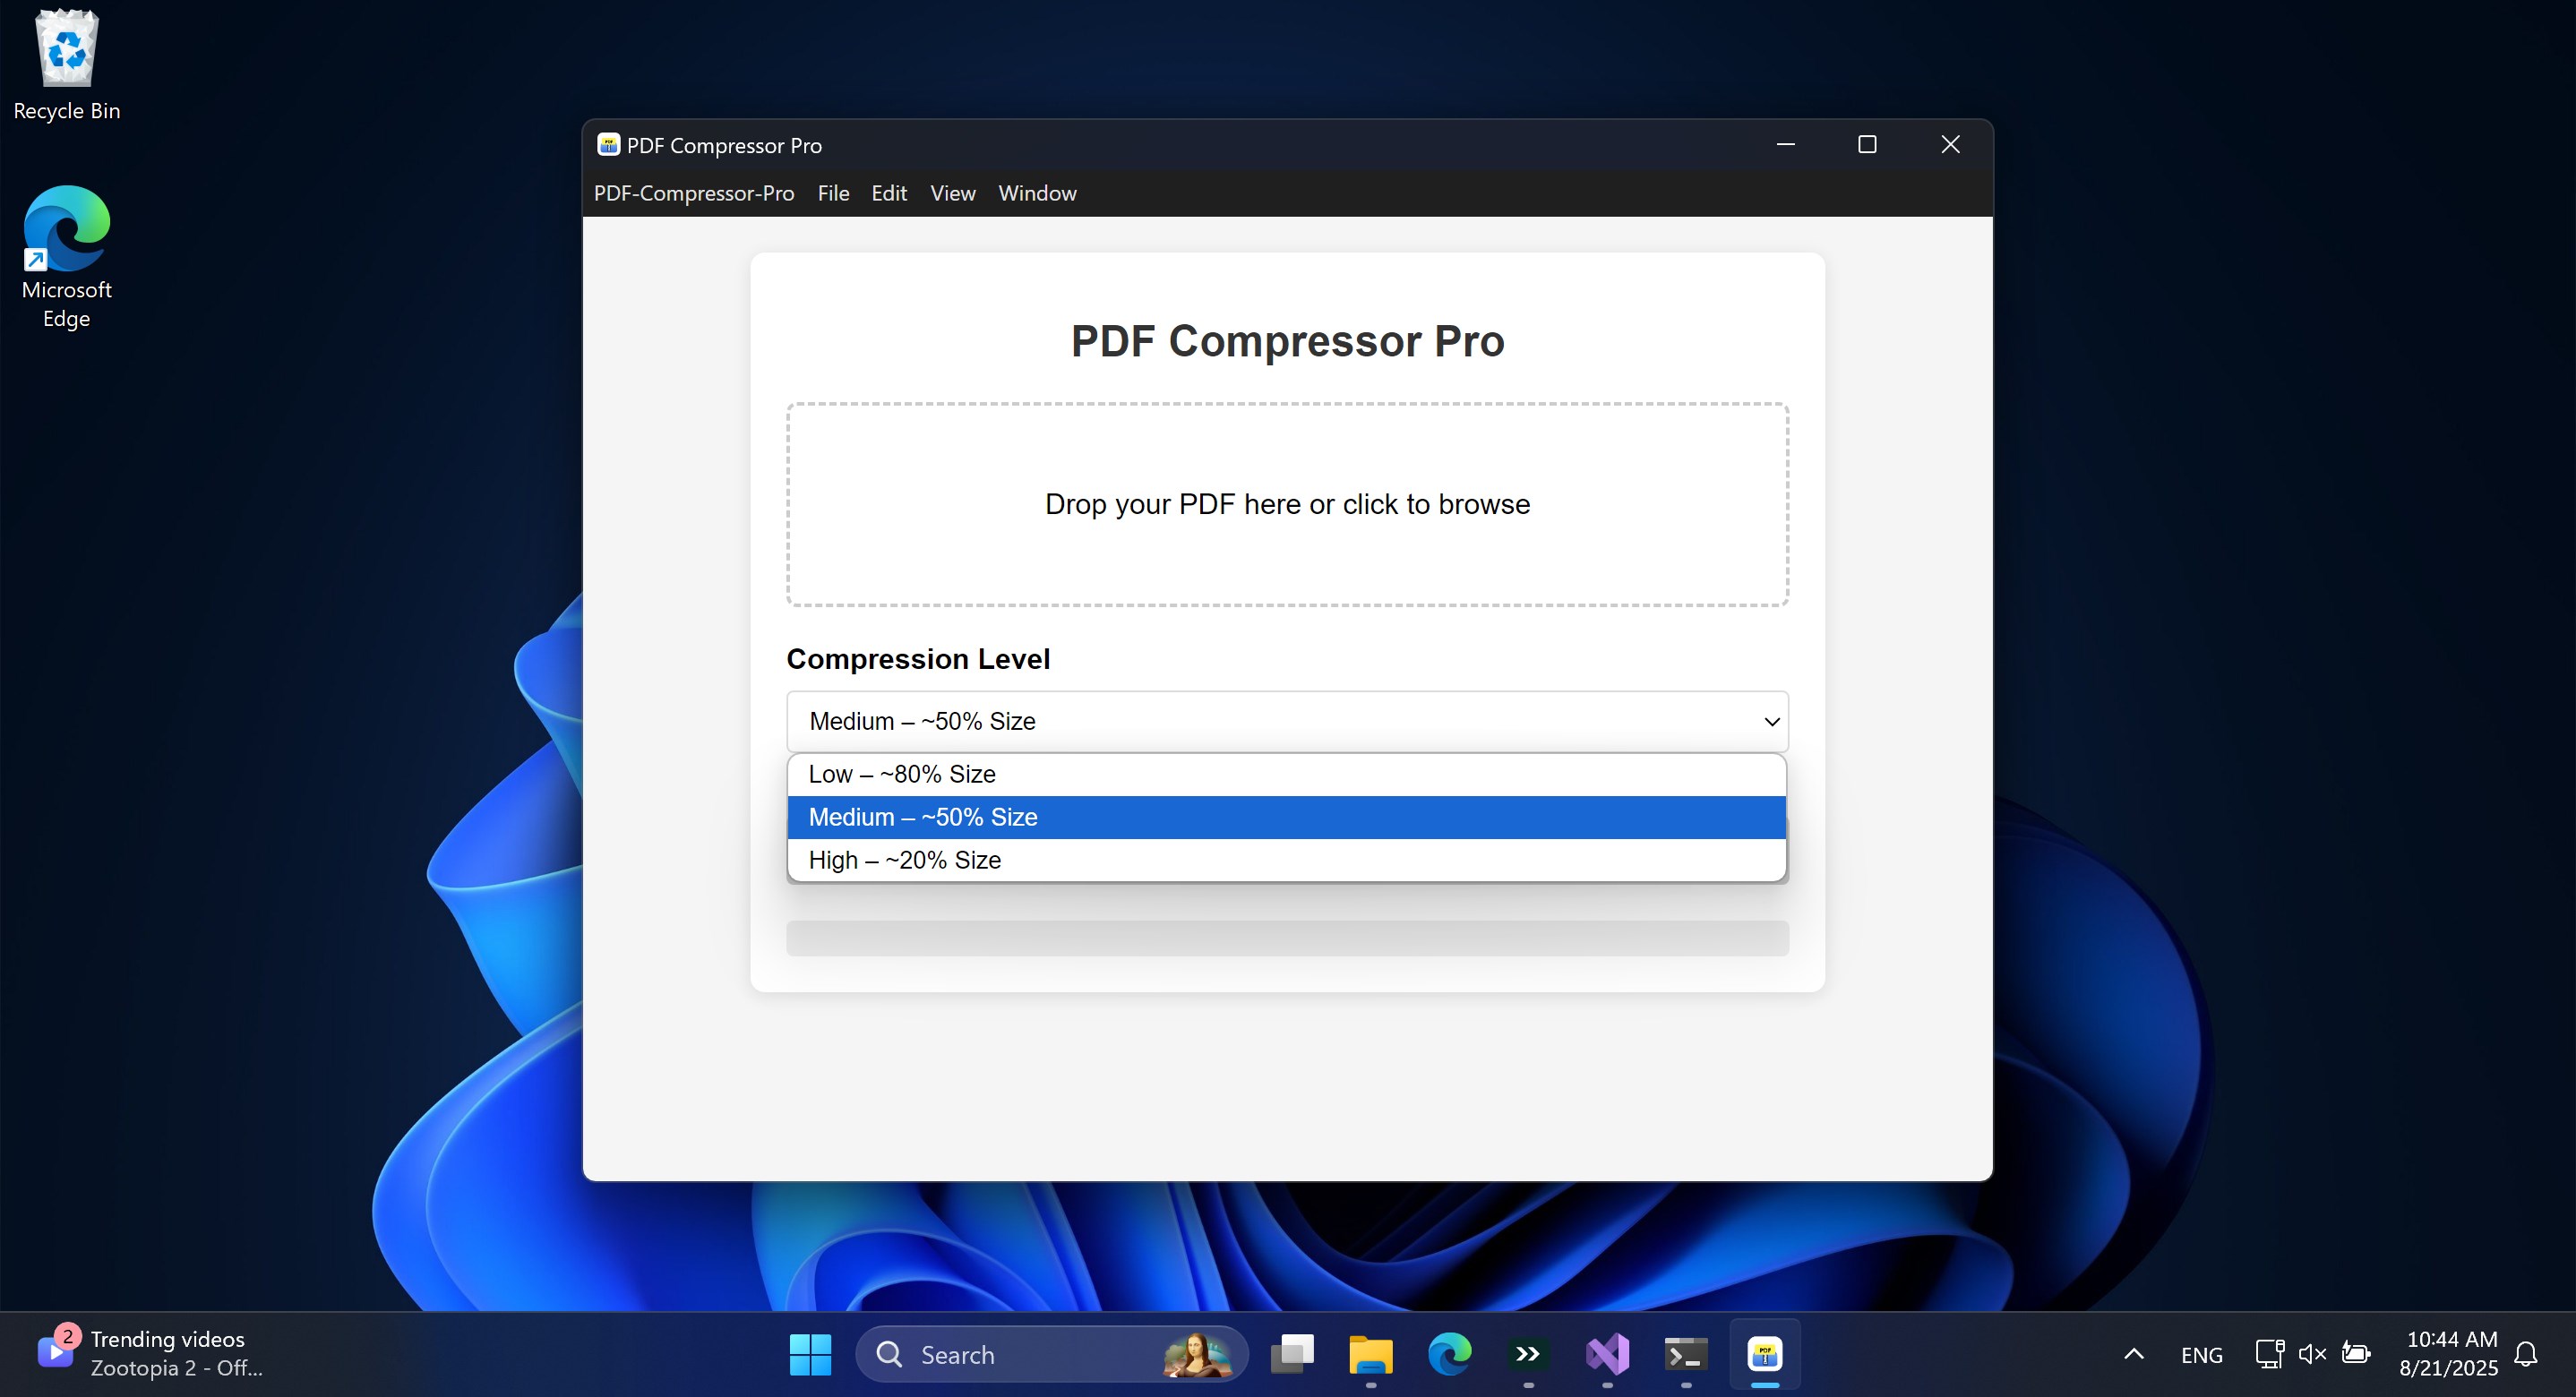
Task: Collapse the Compression Level dropdown box
Action: (x=1286, y=721)
